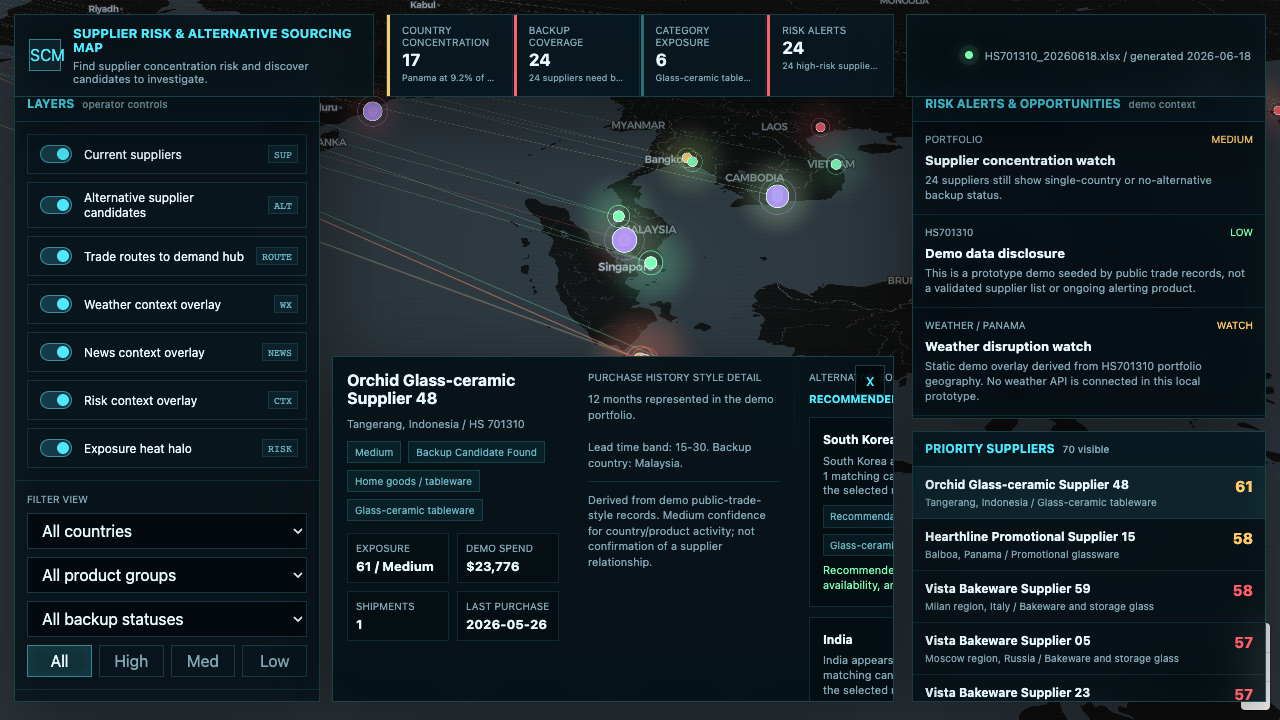Click the India alternative sourcing card
Screen dimensions: 1280x720
(851, 660)
